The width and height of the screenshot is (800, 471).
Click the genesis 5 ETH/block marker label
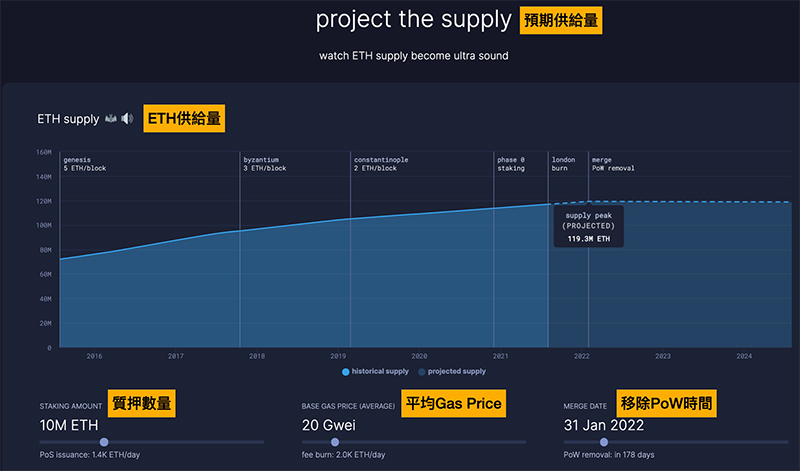point(85,164)
